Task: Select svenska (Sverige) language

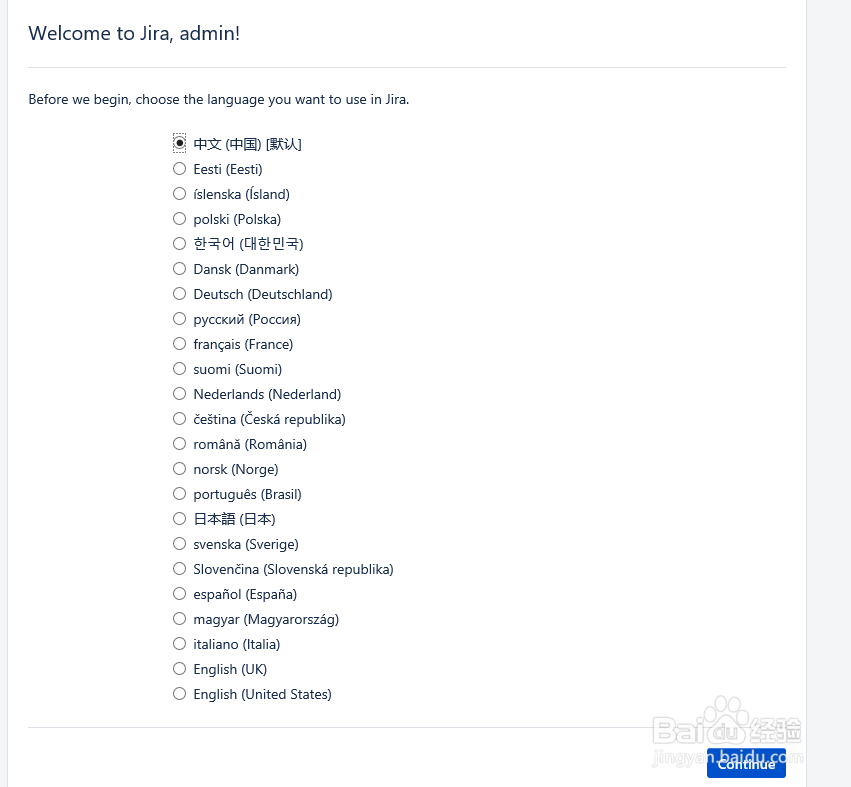Action: [x=180, y=544]
